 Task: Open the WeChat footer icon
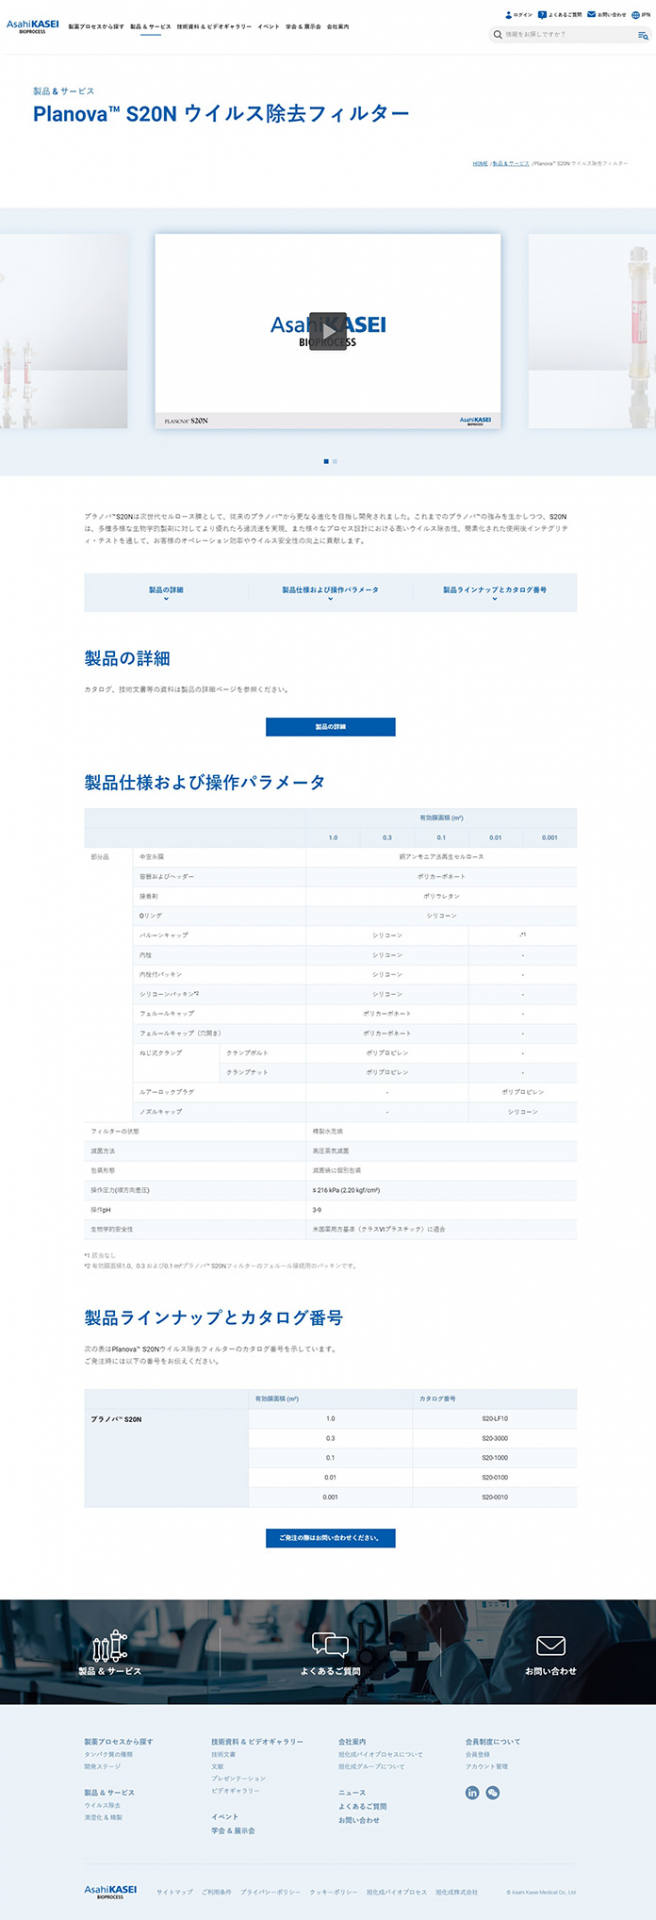(x=492, y=1792)
